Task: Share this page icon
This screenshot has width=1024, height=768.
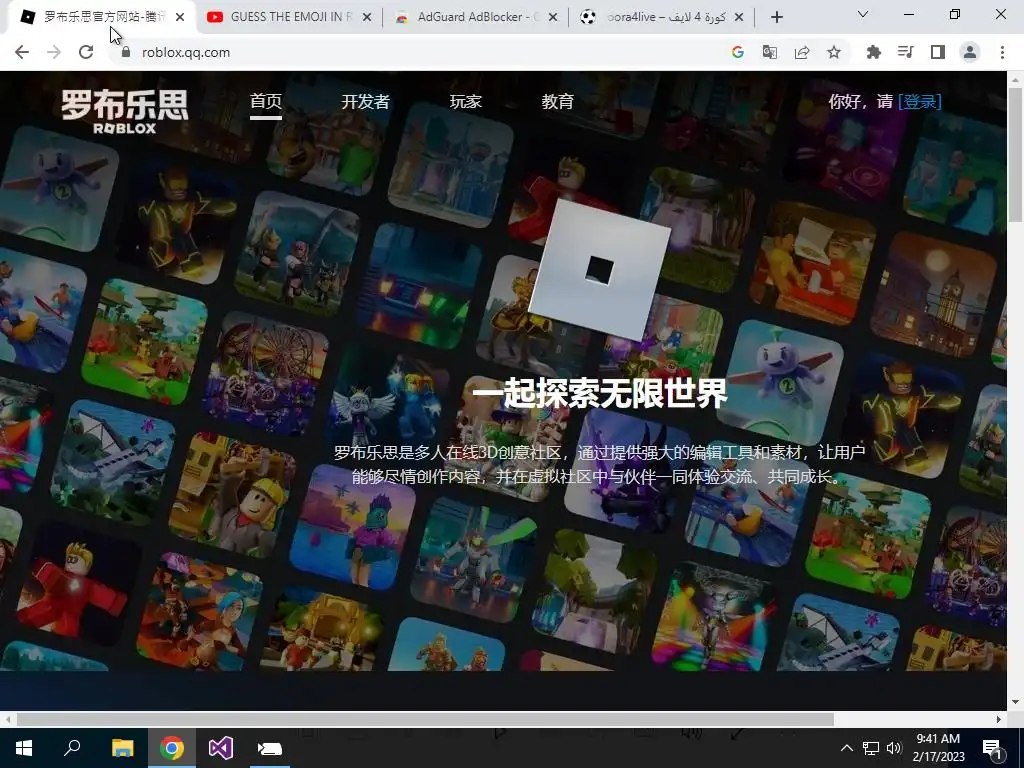Action: [x=802, y=52]
